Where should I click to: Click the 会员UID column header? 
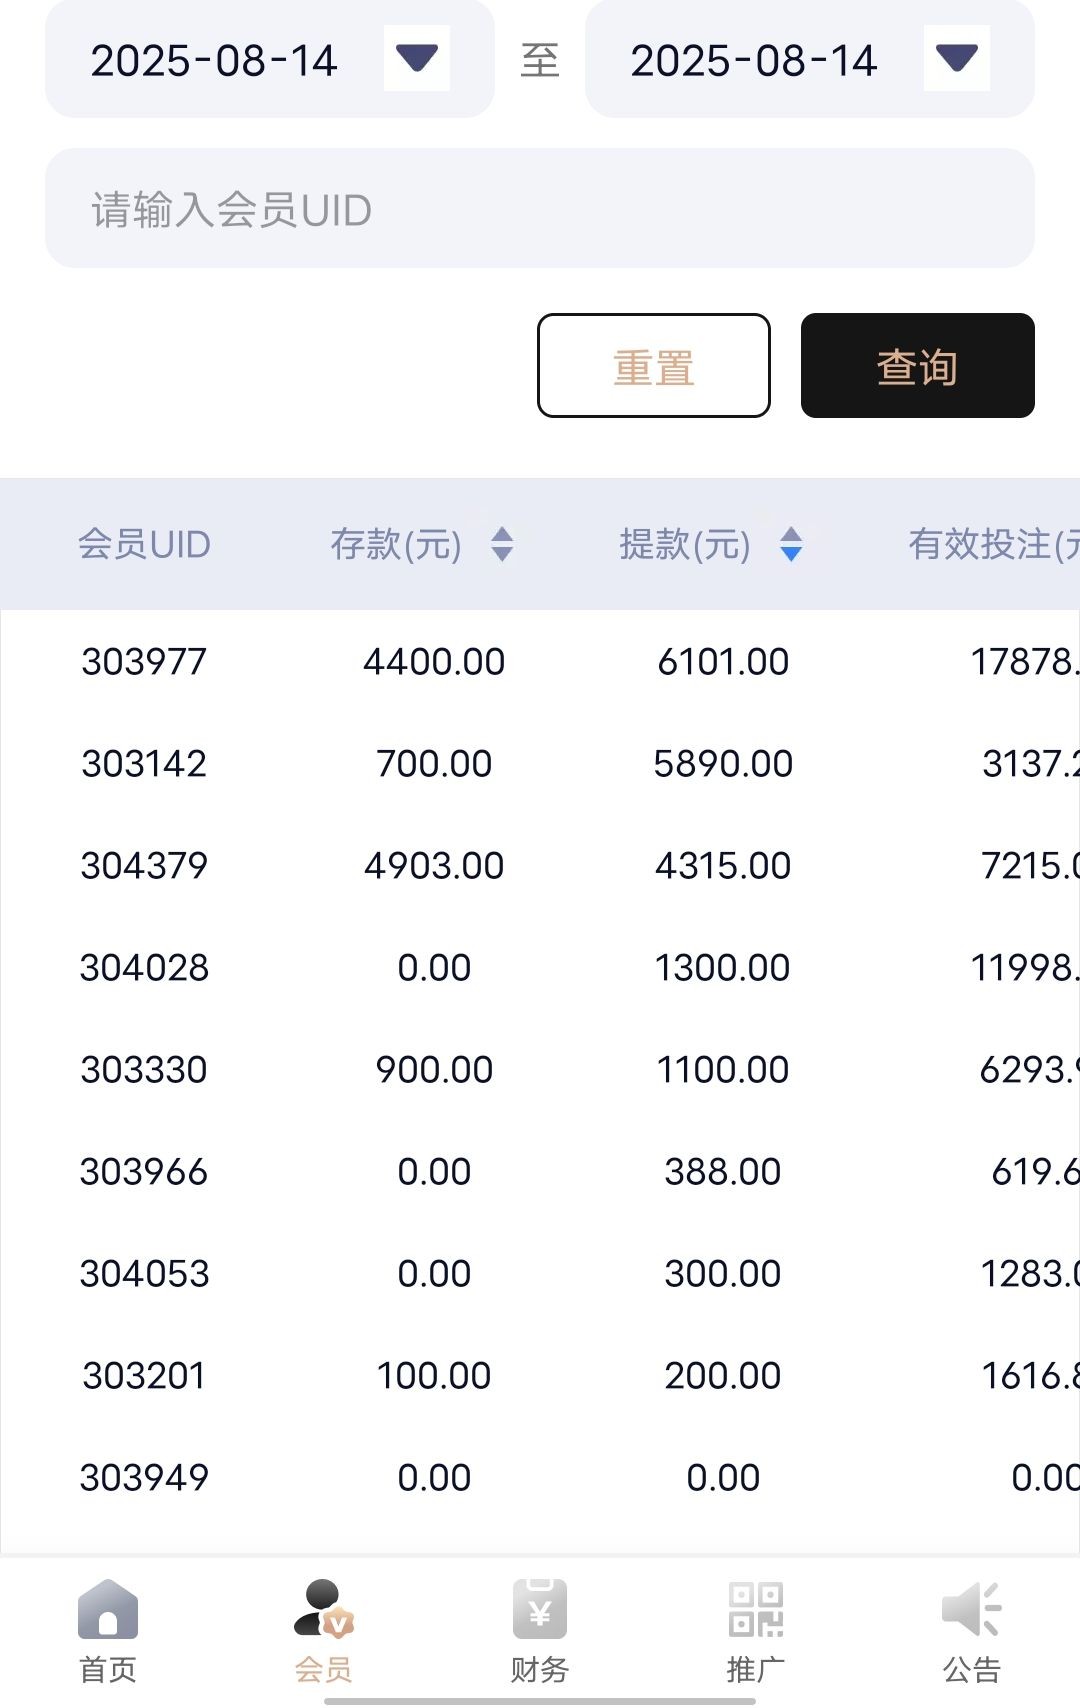144,545
